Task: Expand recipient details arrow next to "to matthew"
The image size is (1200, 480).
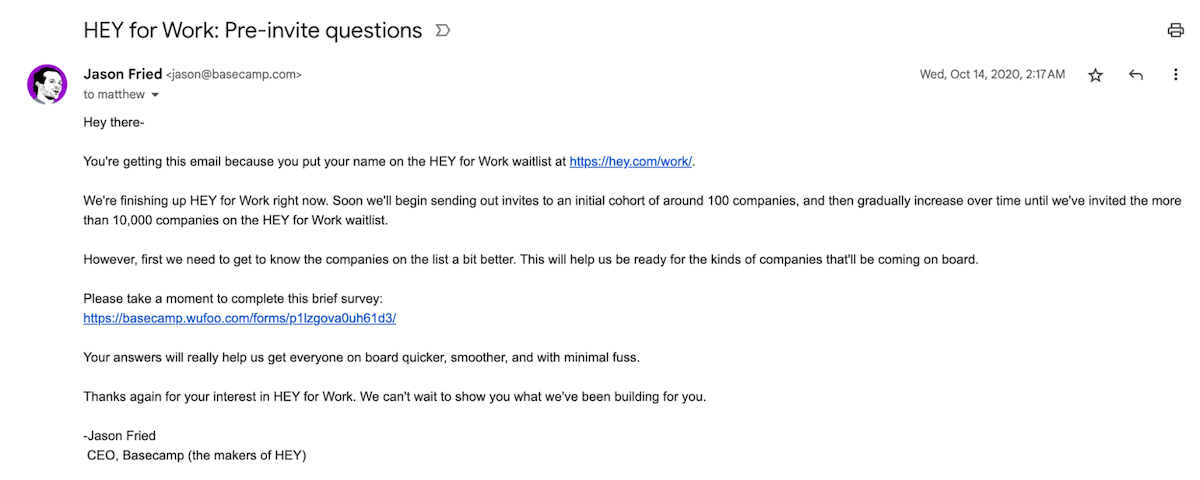Action: (x=155, y=95)
